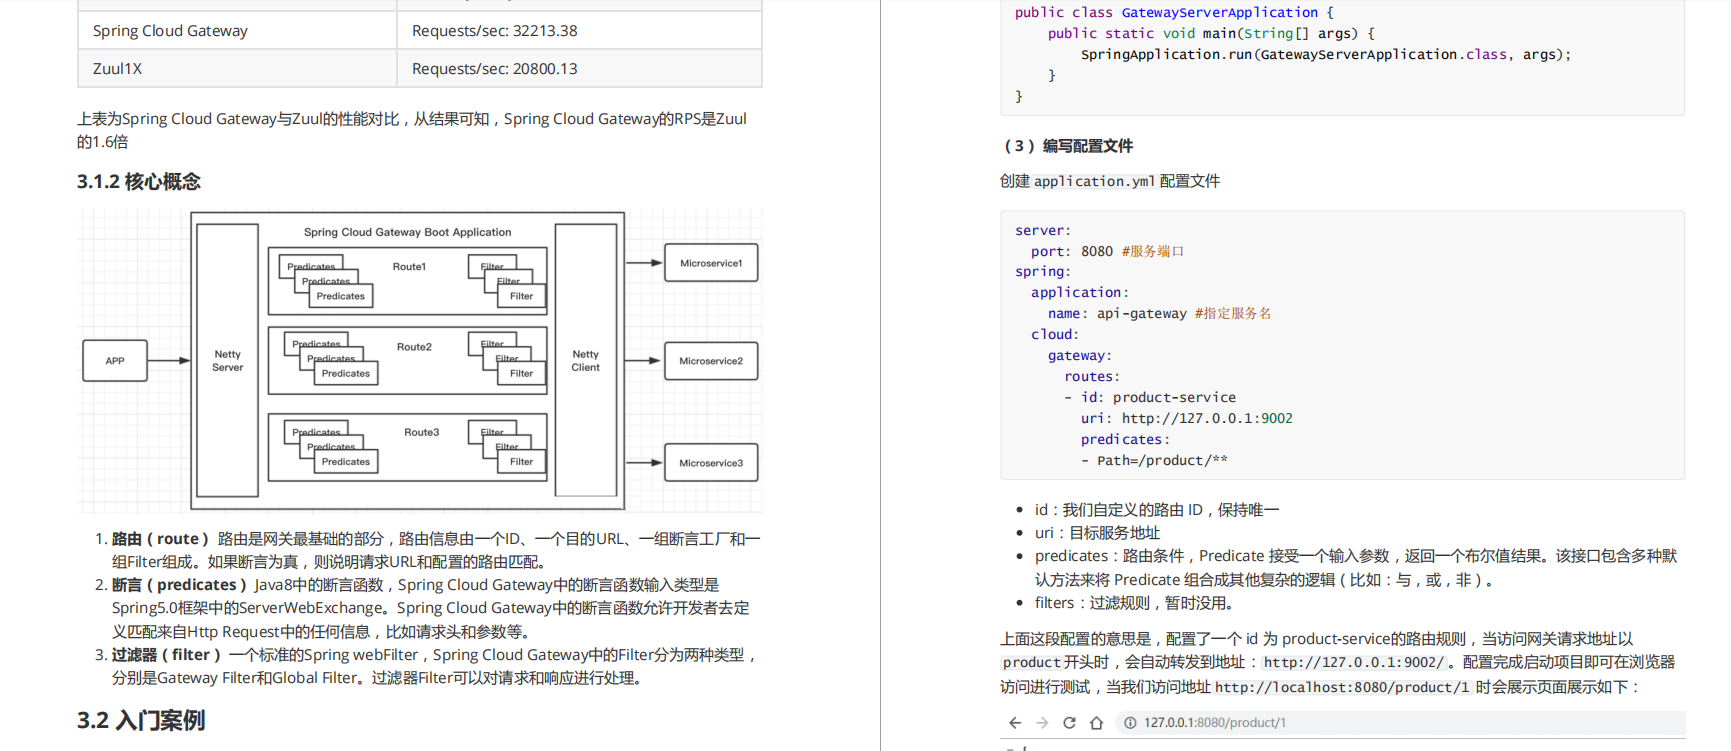Click the browser home icon

pos(1096,723)
